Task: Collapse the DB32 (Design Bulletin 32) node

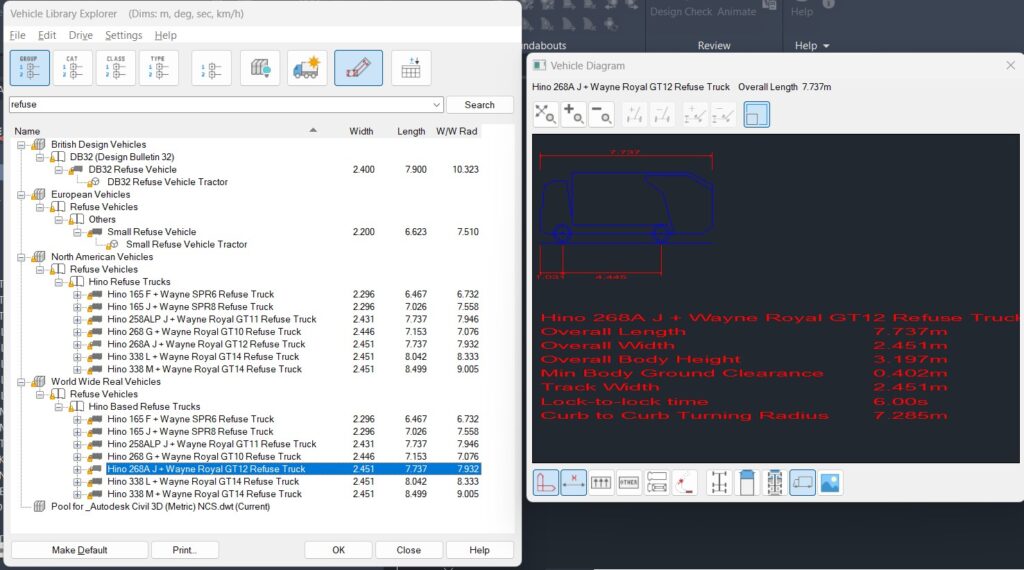Action: tap(40, 157)
